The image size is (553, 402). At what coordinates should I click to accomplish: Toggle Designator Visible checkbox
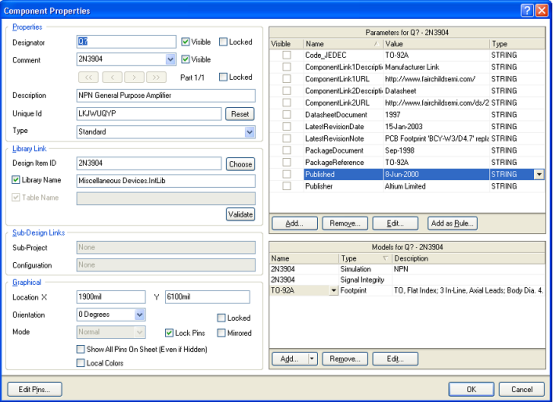[185, 42]
